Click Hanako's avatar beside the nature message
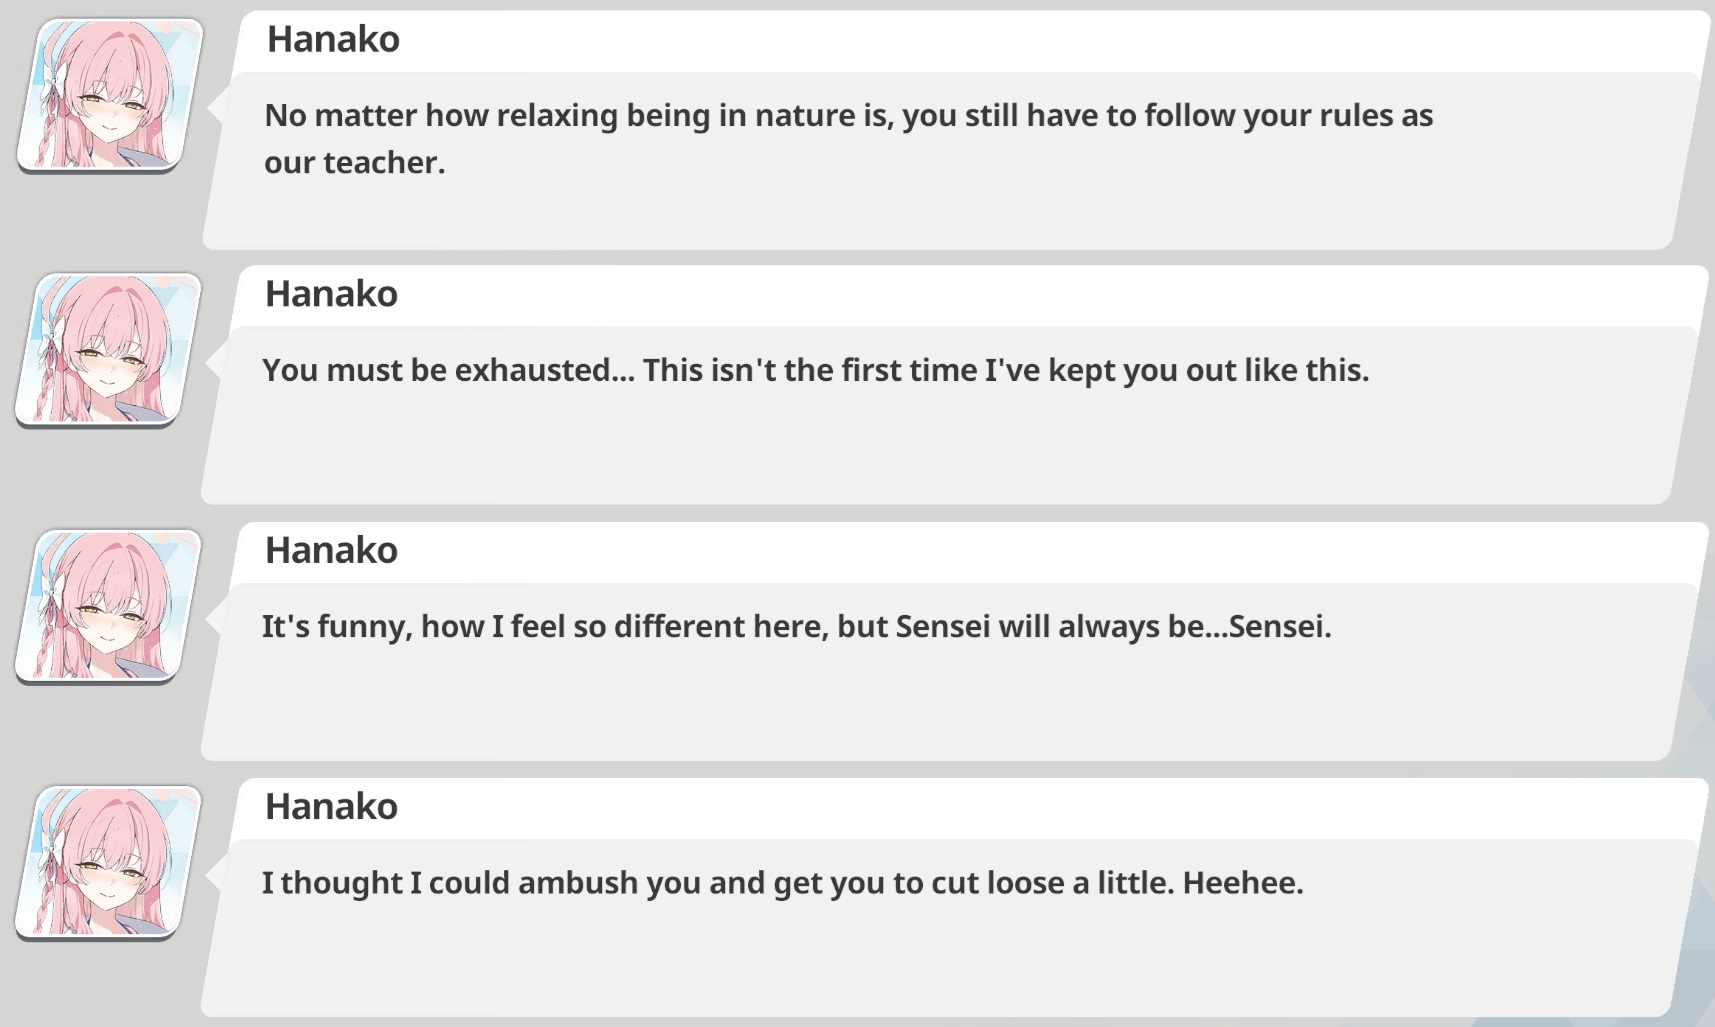1715x1027 pixels. click(110, 95)
